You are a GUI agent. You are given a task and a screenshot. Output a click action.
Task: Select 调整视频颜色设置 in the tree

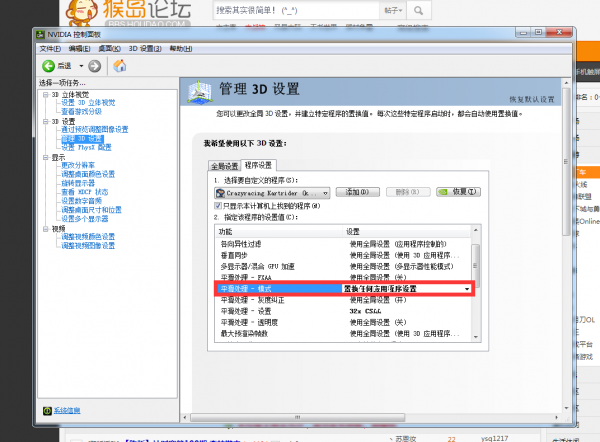click(88, 237)
